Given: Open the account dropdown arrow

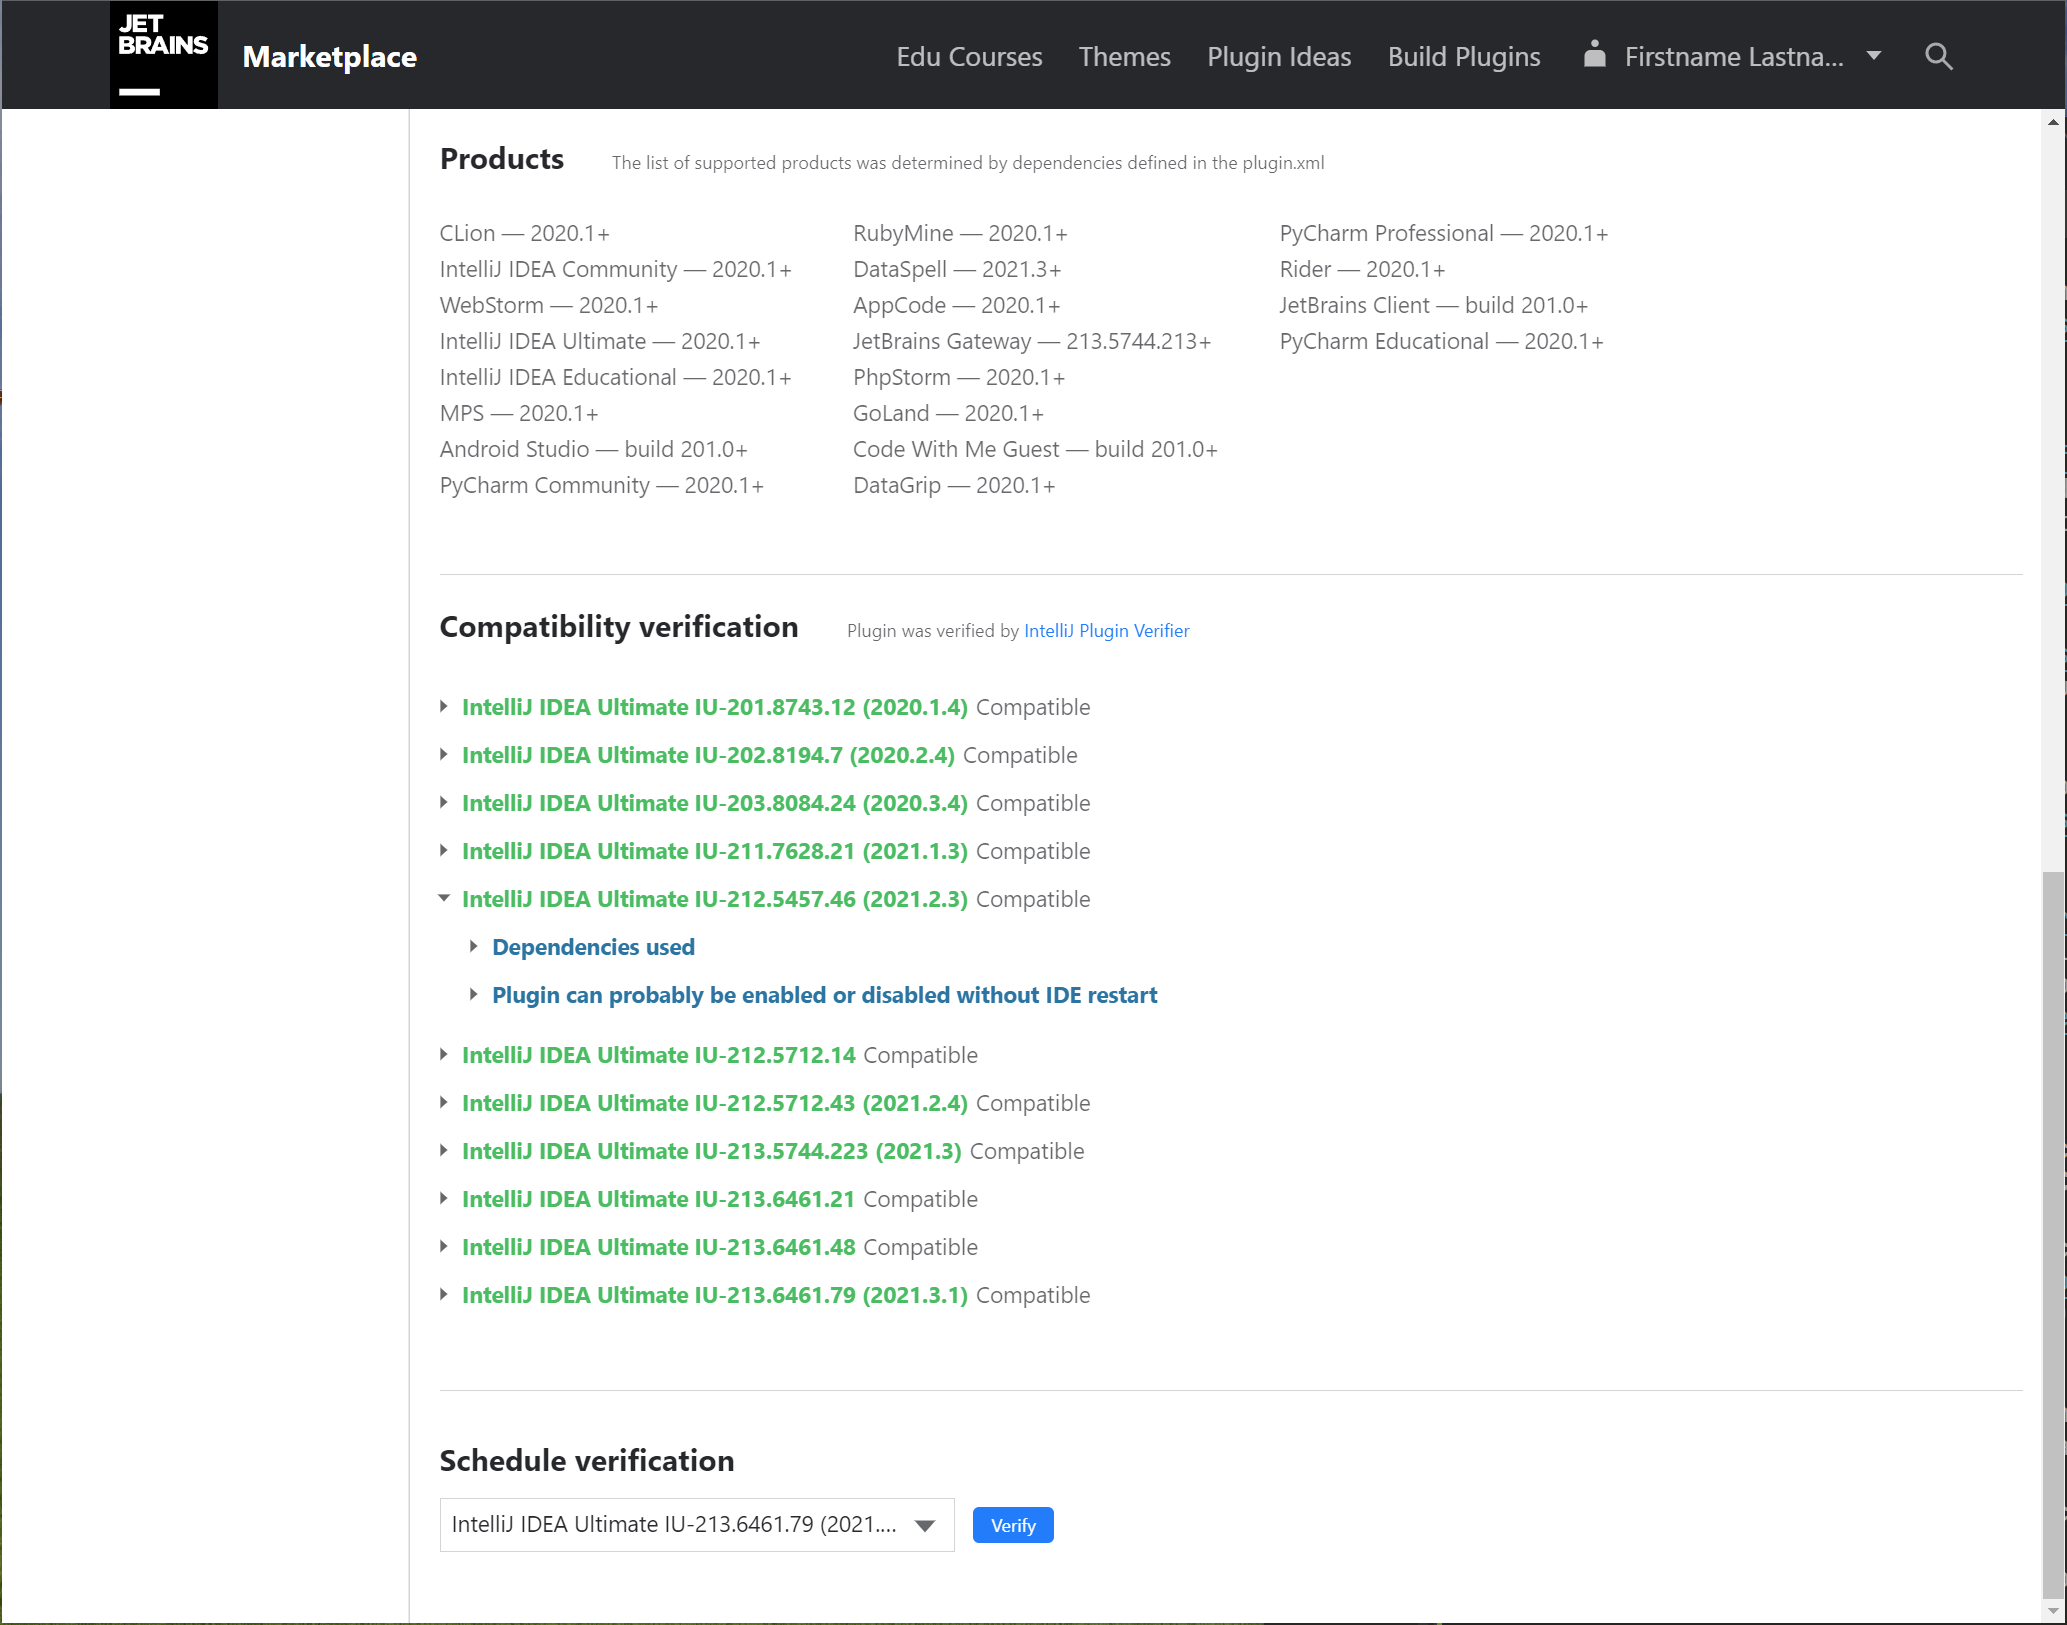Looking at the screenshot, I should (1874, 56).
